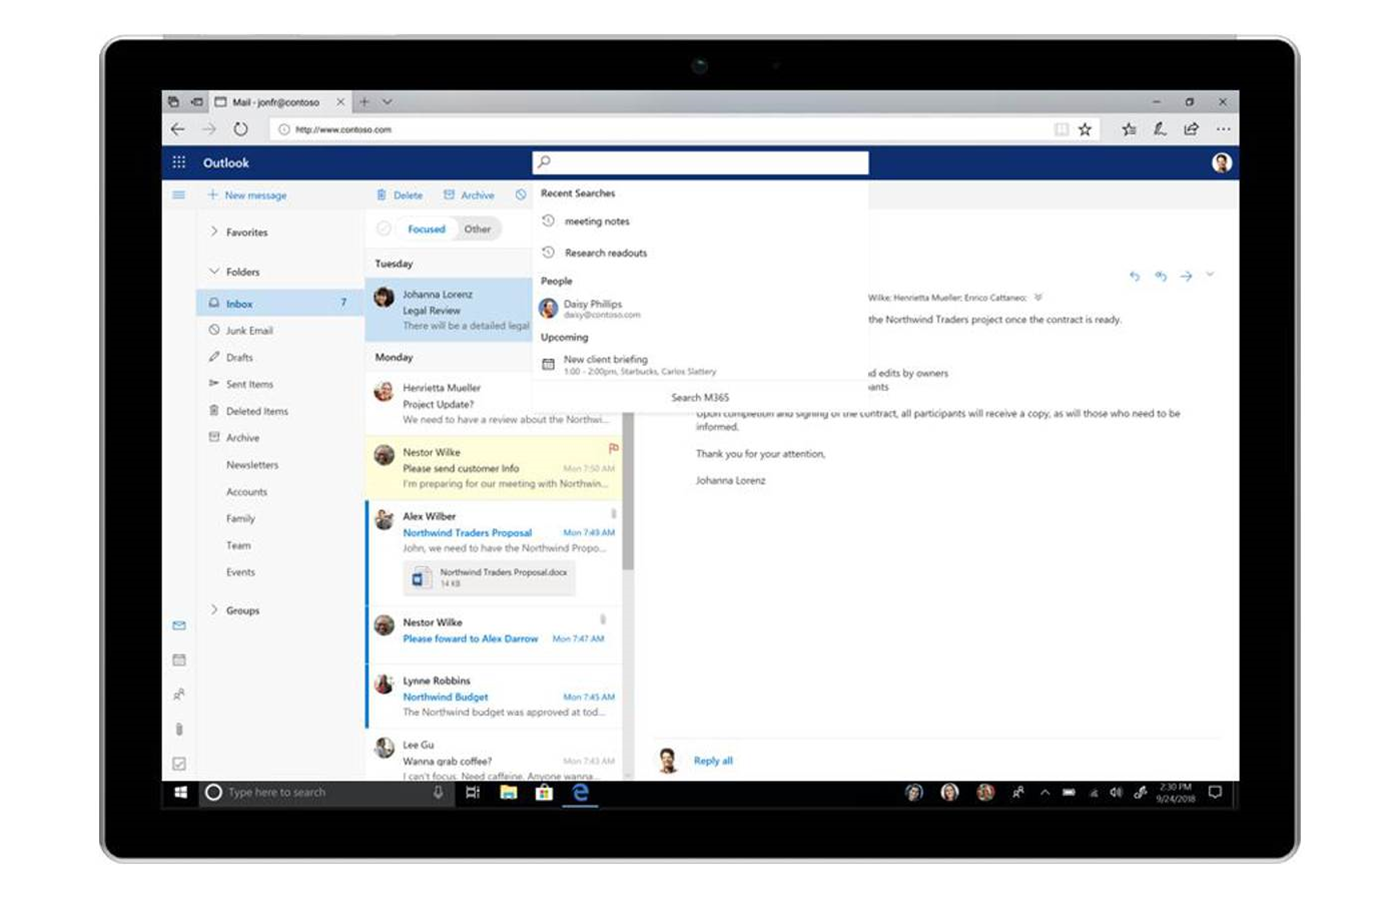Open the Tasks checkmark module icon
The image size is (1400, 900).
tap(179, 763)
